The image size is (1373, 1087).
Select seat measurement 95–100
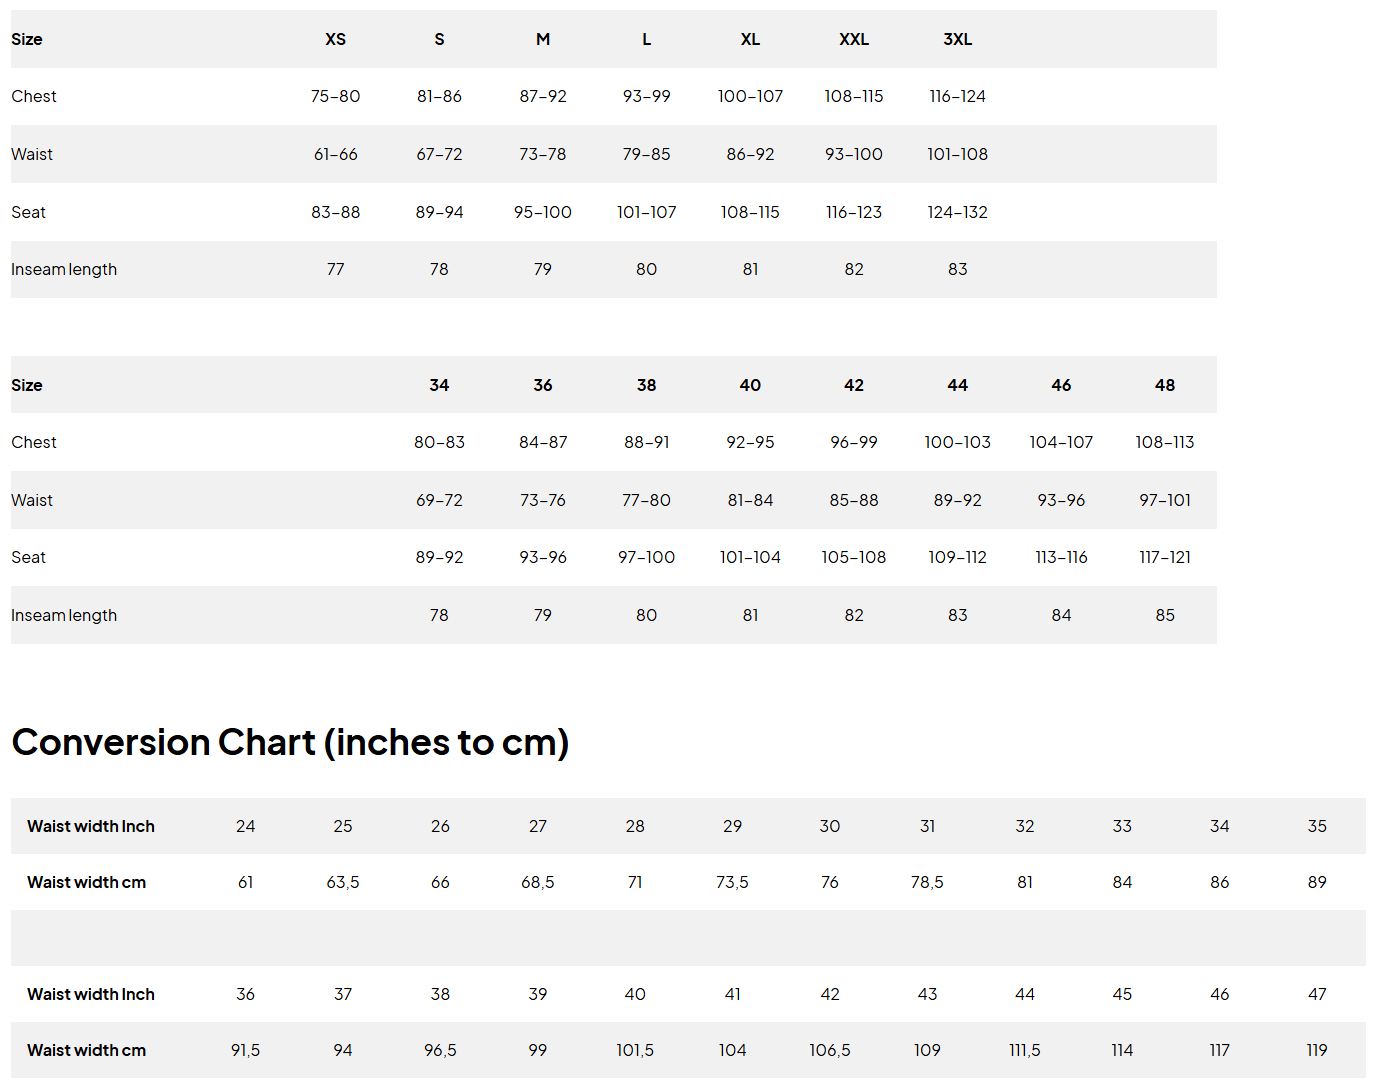point(542,212)
